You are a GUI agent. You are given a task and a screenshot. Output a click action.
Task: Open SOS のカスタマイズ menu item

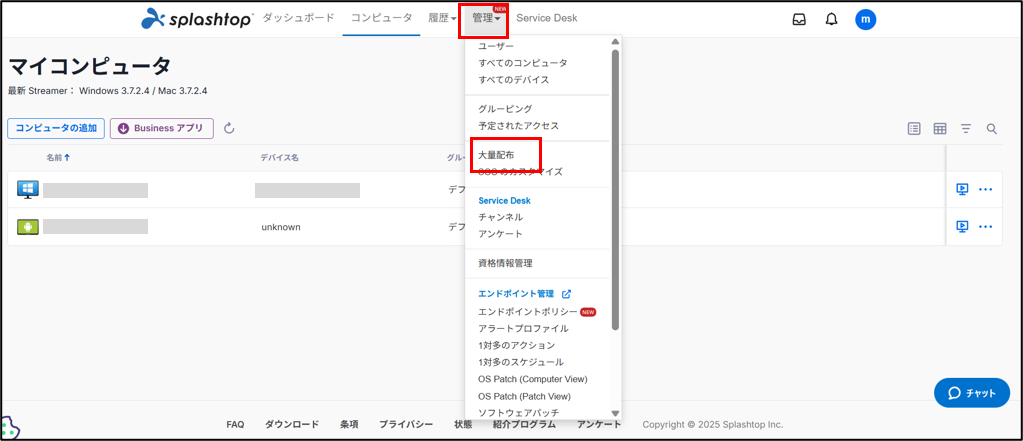coord(520,172)
